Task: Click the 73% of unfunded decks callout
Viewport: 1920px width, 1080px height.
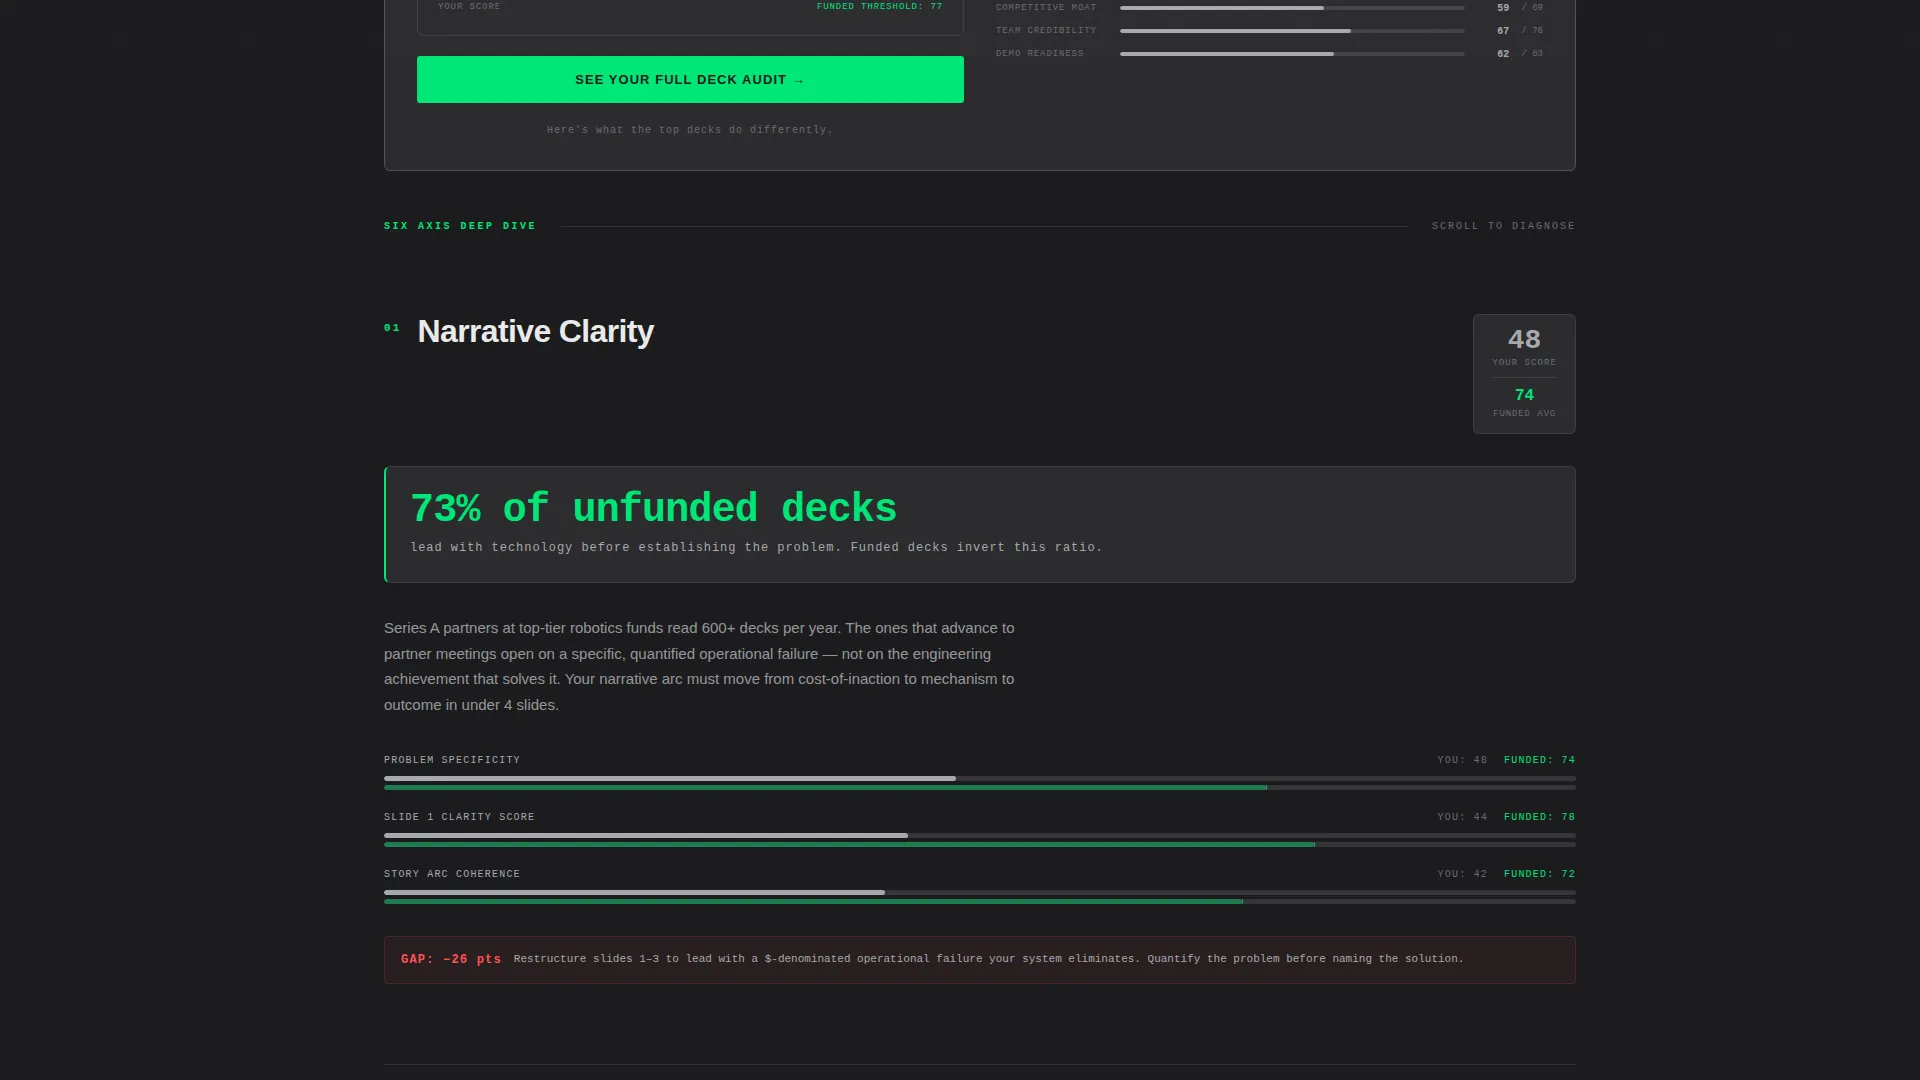Action: [x=980, y=524]
